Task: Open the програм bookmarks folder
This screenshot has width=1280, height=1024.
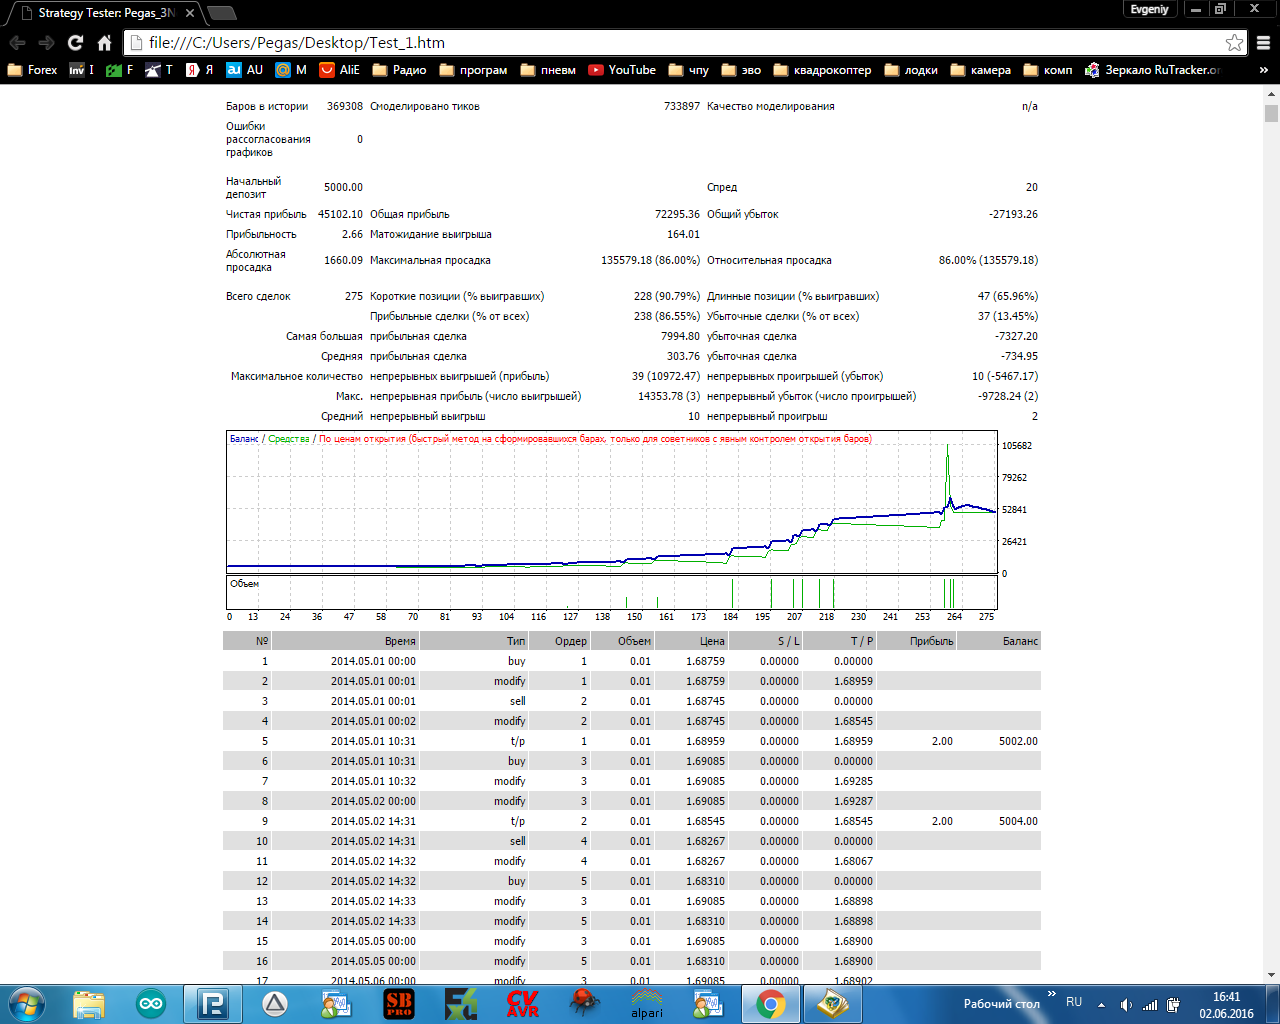Action: tap(473, 70)
